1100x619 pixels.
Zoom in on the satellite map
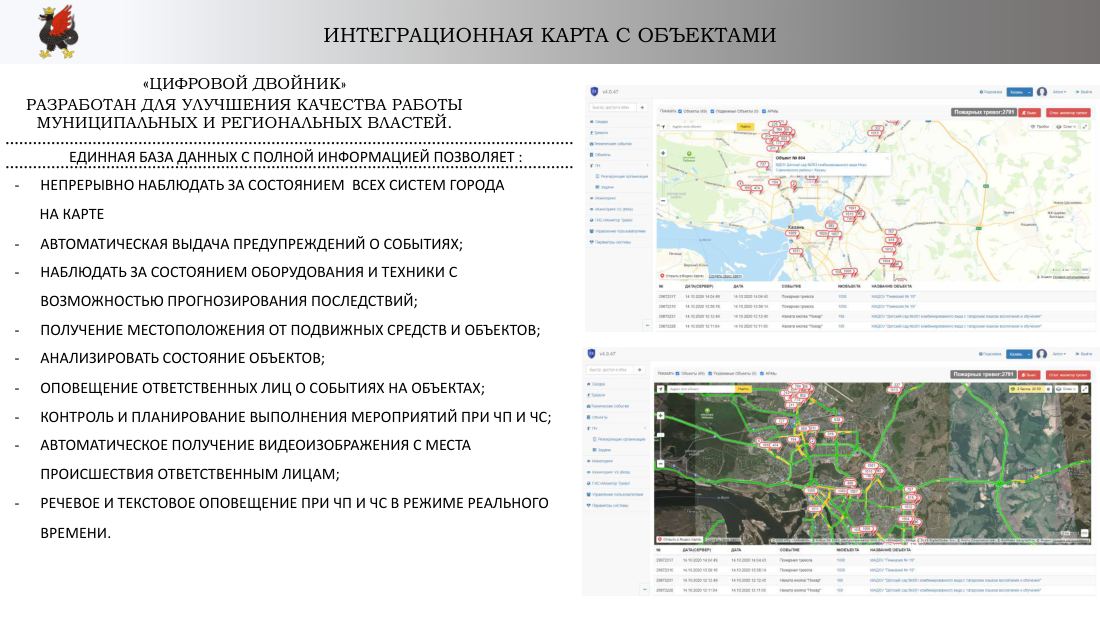pyautogui.click(x=660, y=415)
